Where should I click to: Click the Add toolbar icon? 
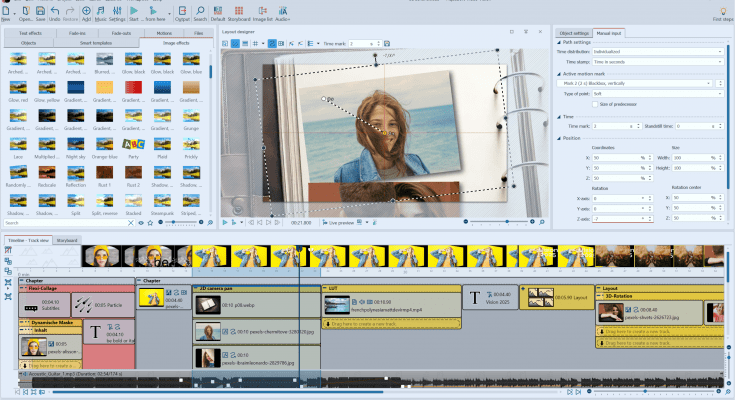coord(86,13)
